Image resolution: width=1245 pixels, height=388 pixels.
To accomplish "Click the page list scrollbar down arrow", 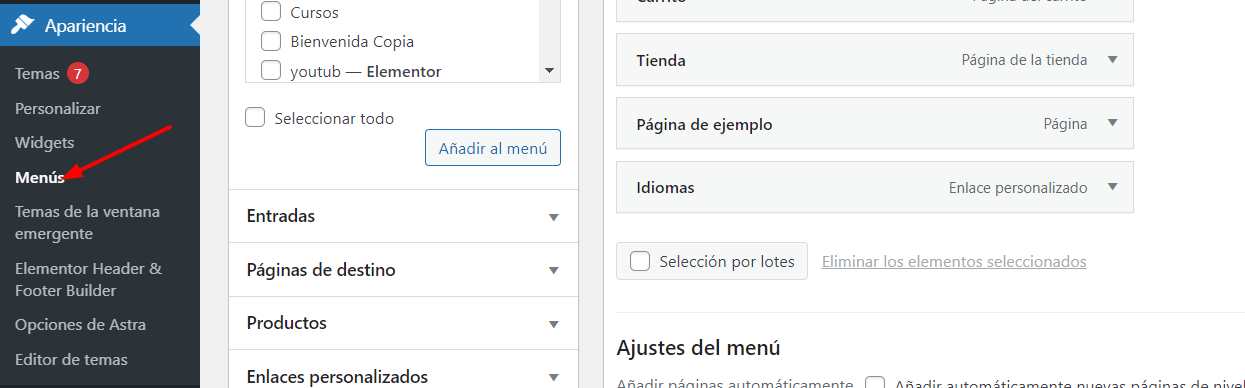I will click(x=548, y=71).
